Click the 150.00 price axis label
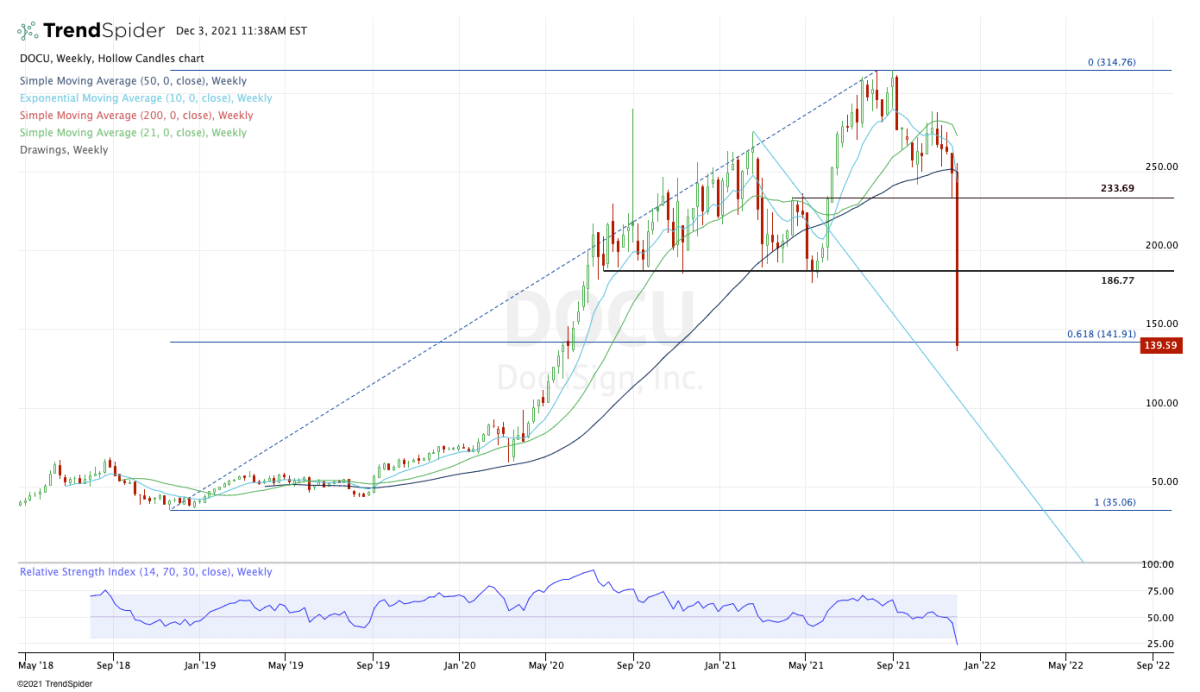 tap(1162, 323)
